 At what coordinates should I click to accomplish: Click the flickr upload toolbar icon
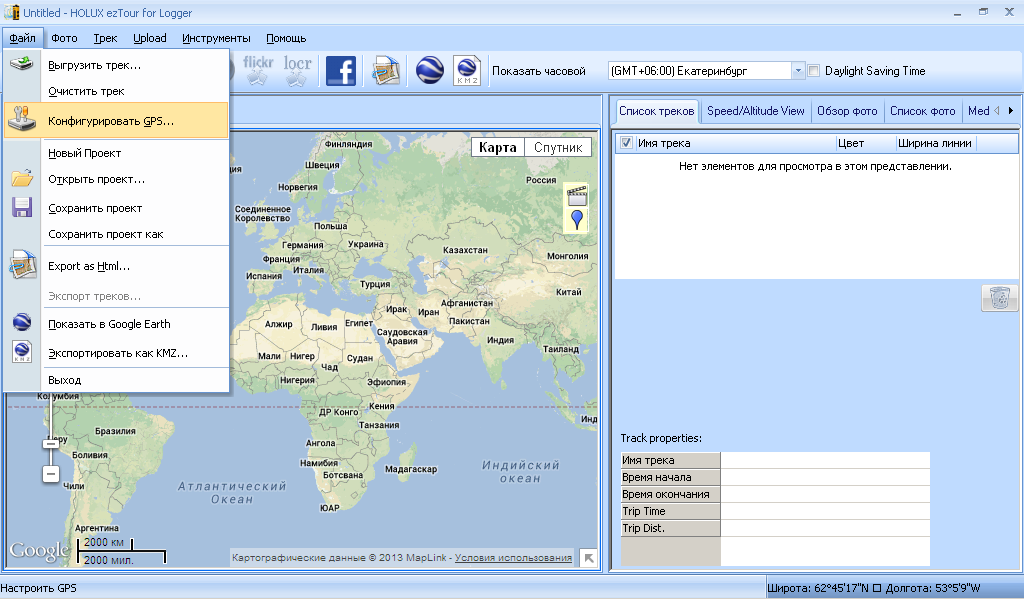(258, 71)
